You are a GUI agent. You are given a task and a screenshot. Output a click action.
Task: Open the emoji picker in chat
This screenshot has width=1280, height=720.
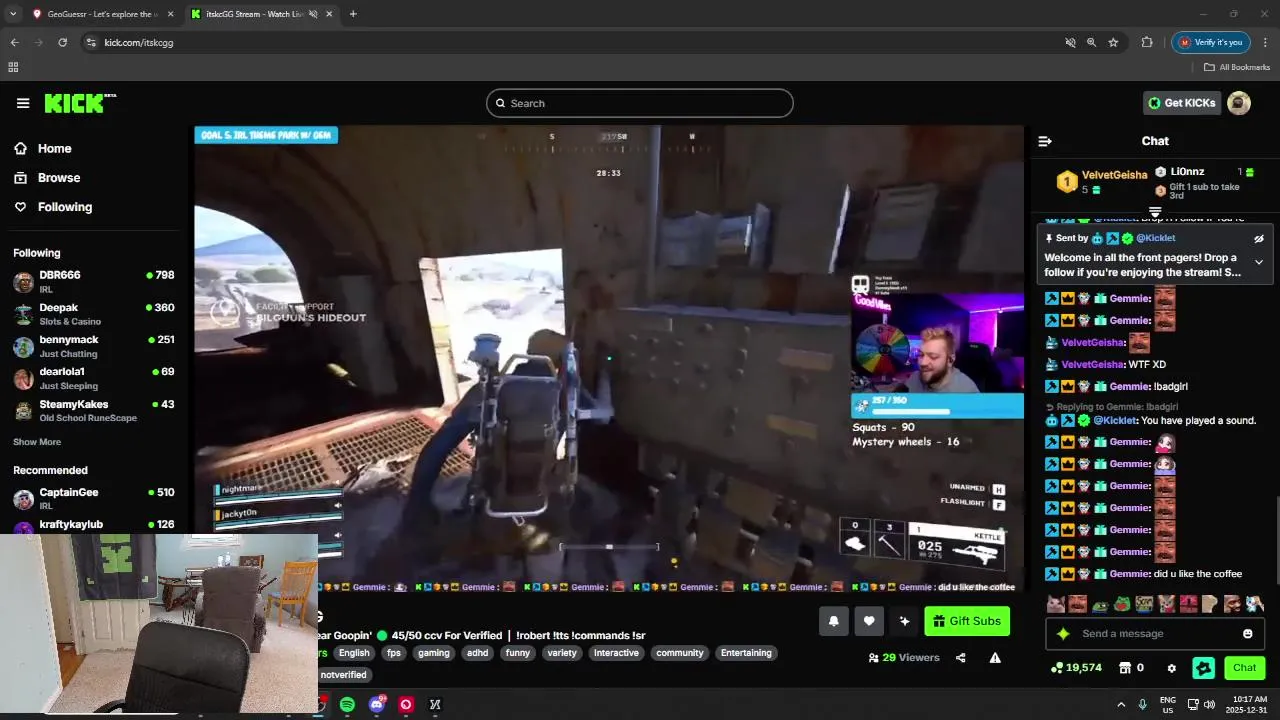click(x=1247, y=634)
